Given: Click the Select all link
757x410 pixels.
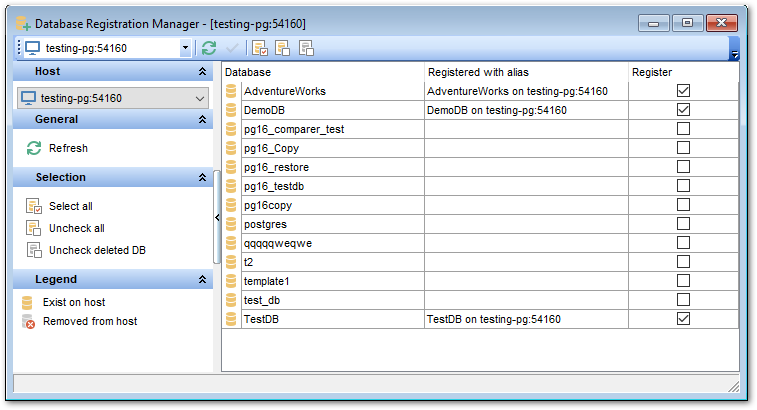Looking at the screenshot, I should point(71,206).
